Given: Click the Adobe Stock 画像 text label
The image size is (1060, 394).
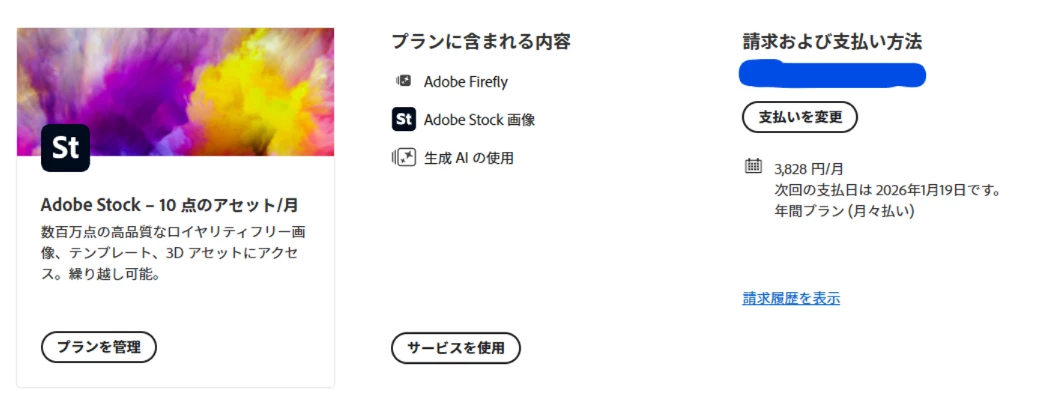Looking at the screenshot, I should 480,120.
